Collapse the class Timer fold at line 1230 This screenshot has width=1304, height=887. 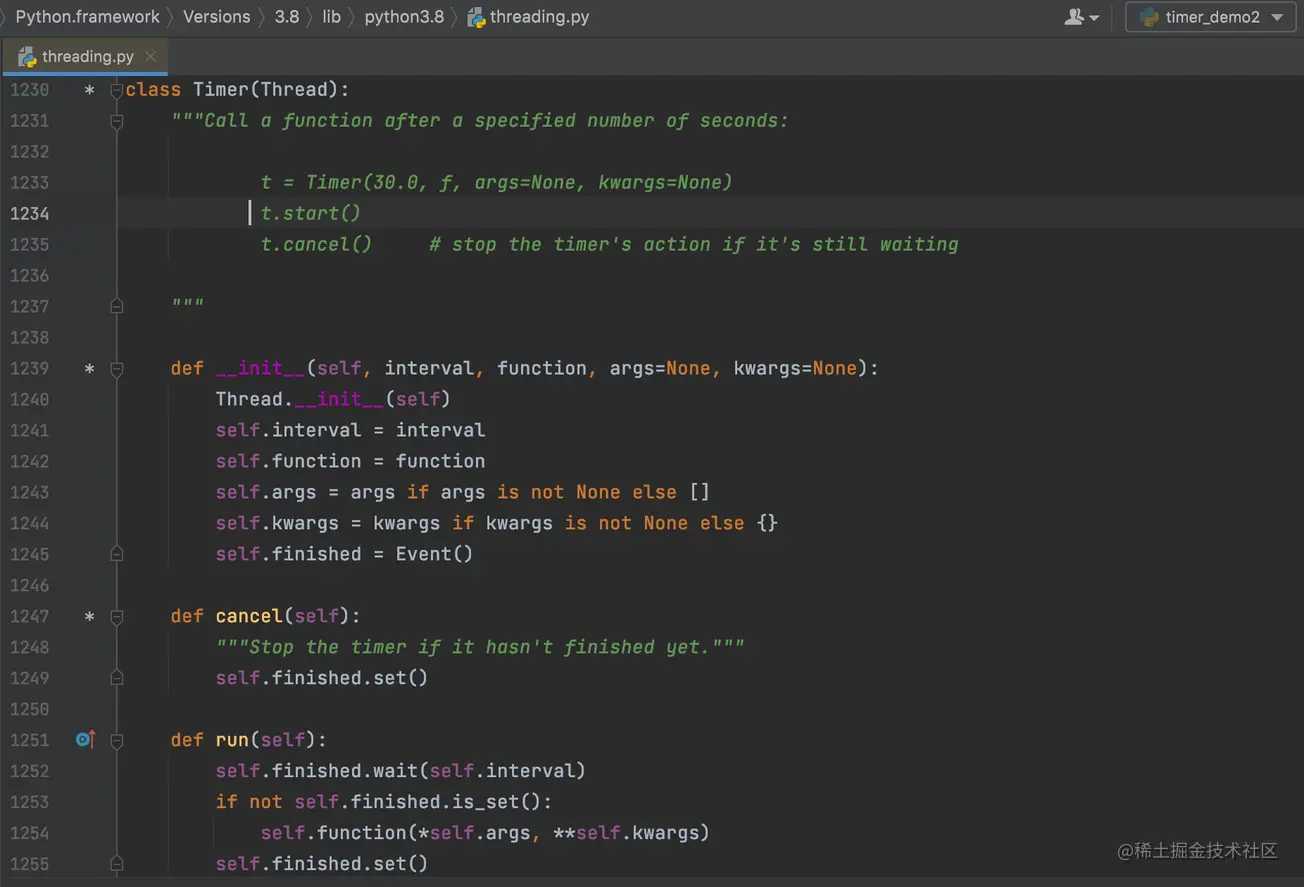point(117,90)
